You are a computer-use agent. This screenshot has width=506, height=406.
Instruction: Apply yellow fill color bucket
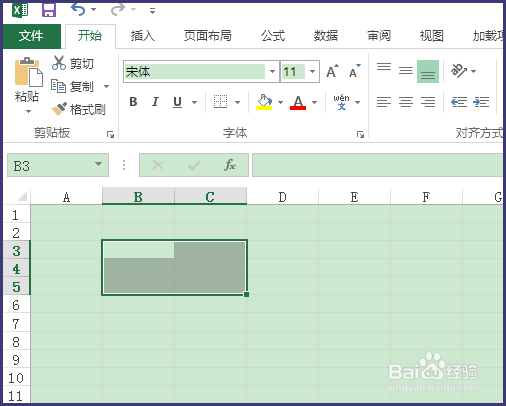tap(264, 102)
